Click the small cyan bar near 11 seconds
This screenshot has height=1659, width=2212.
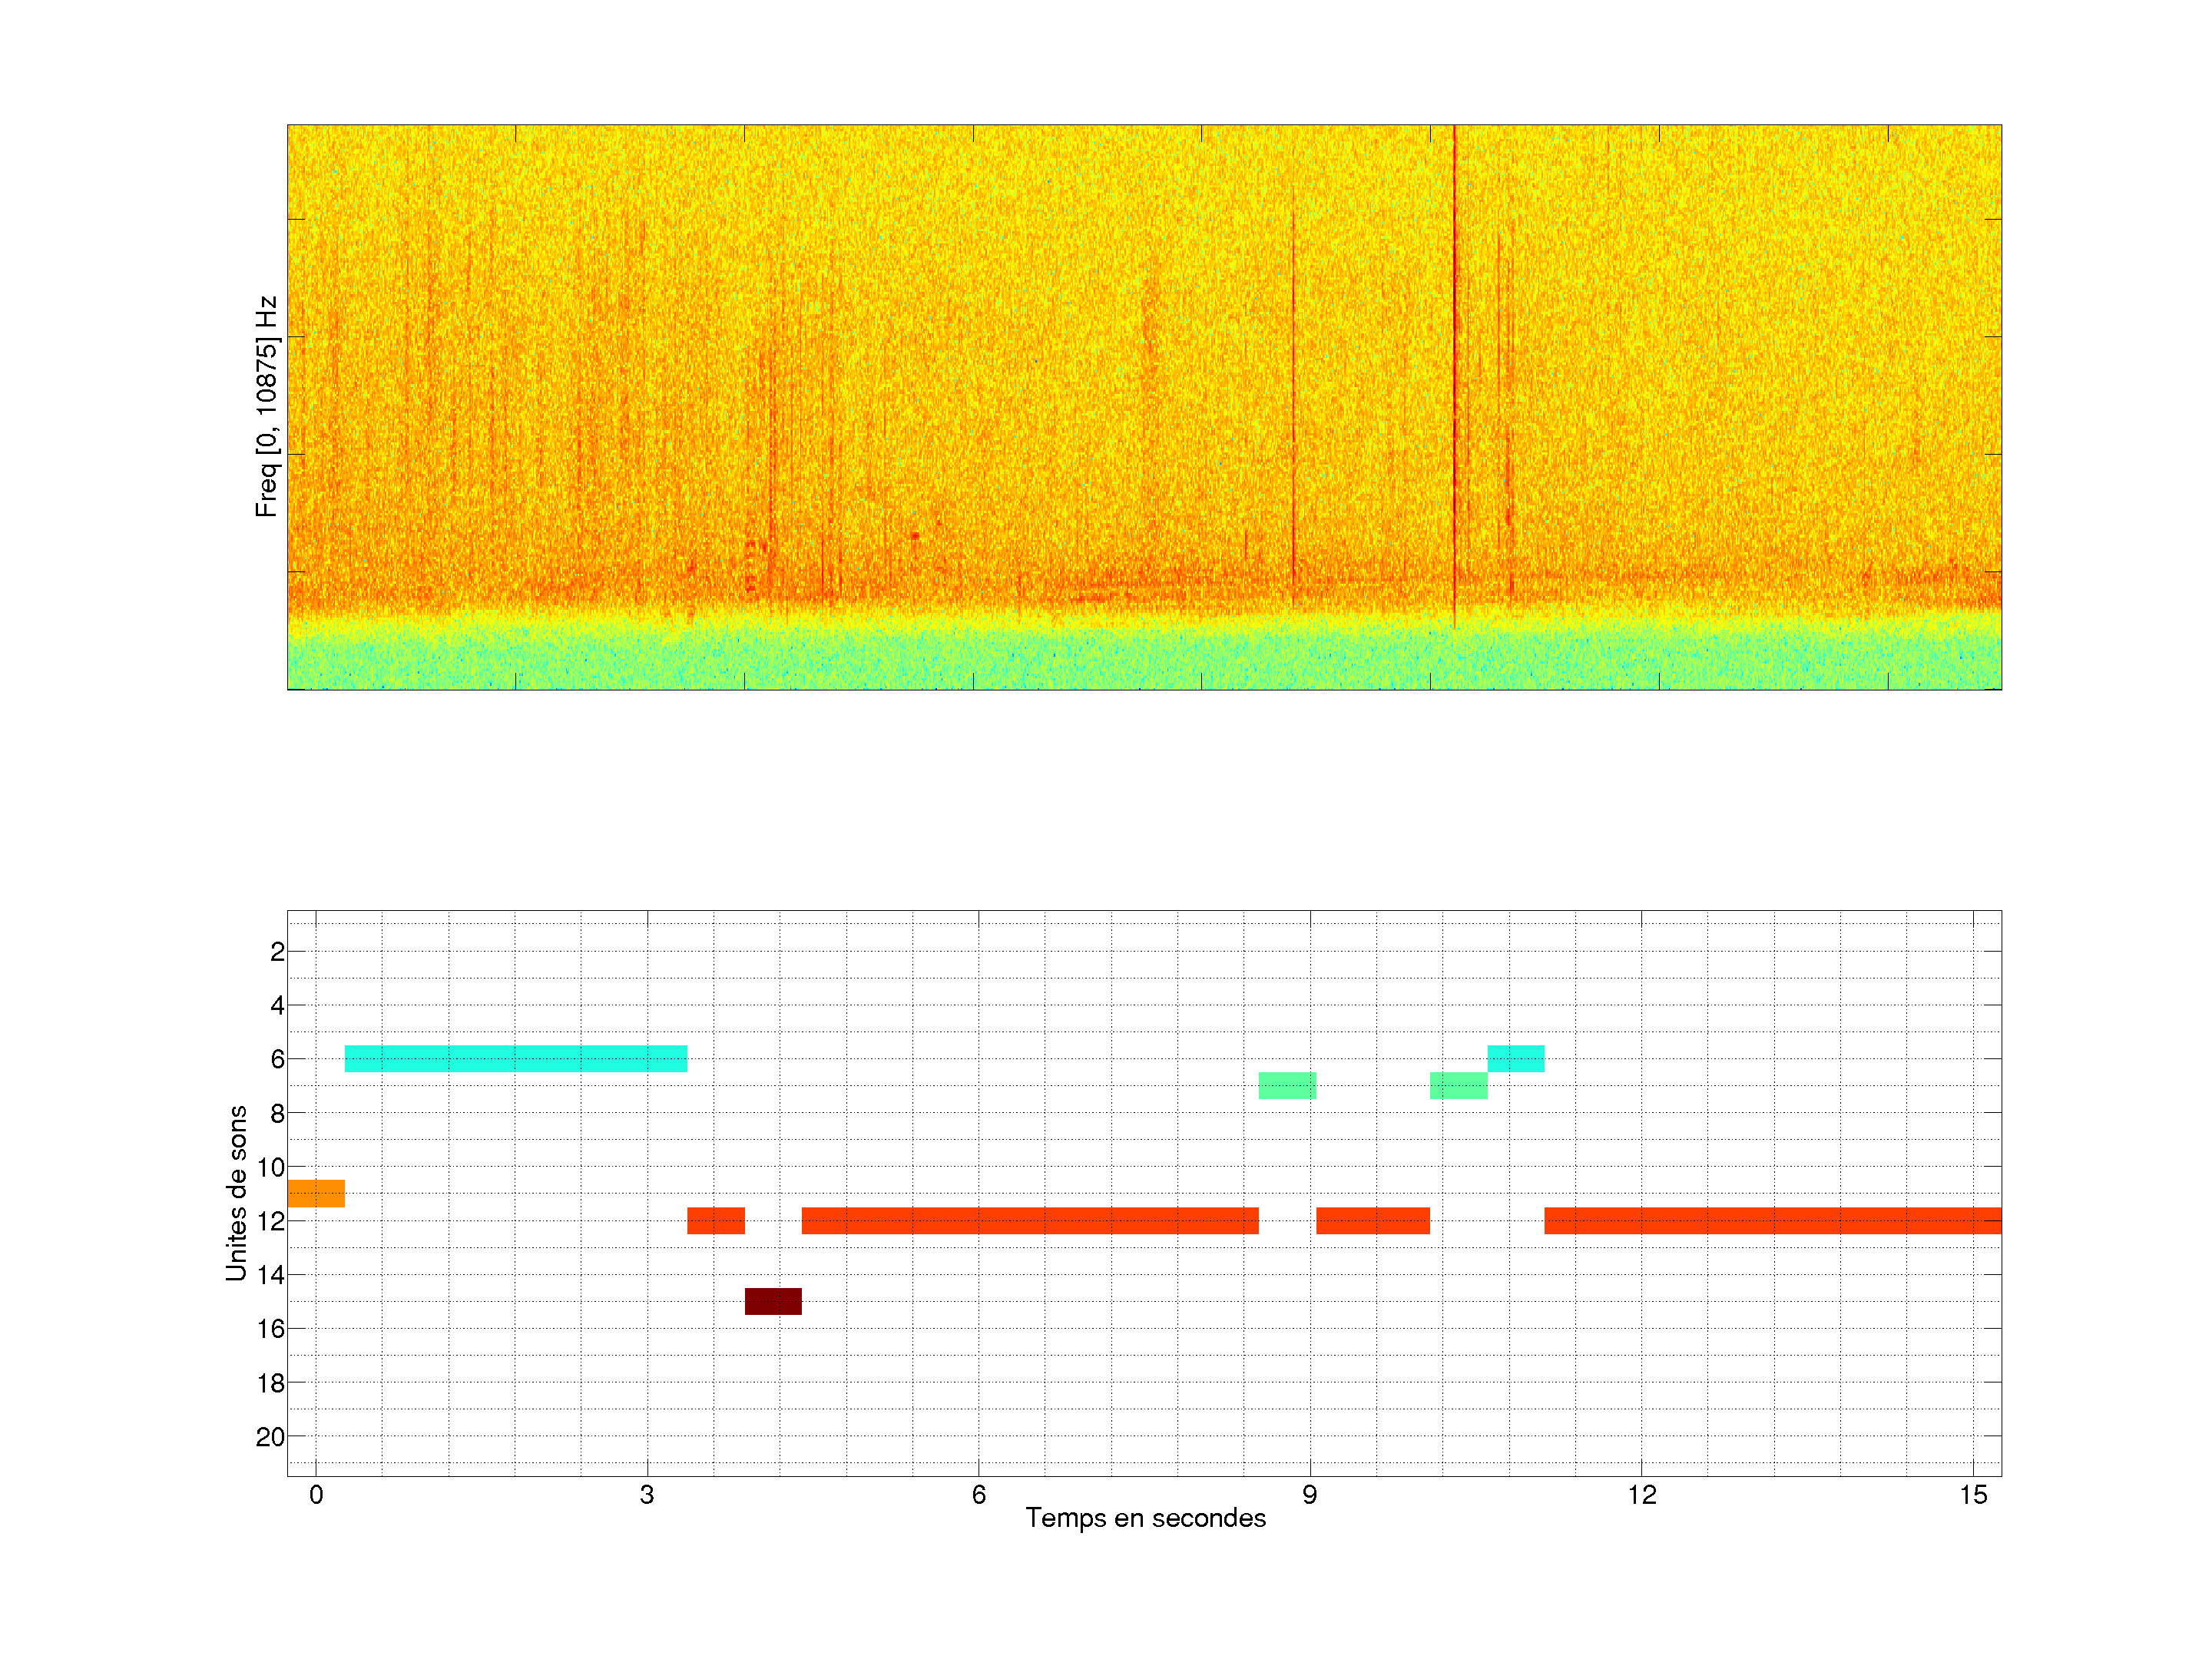tap(1515, 1058)
